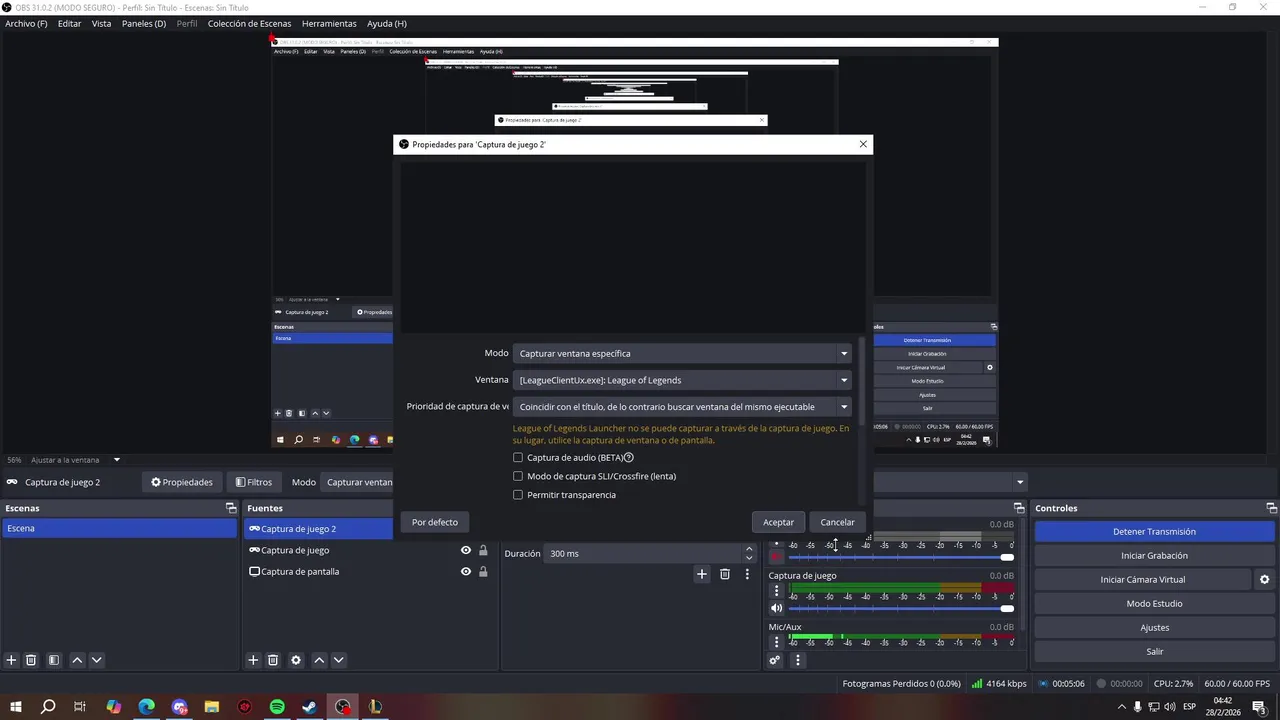
Task: Open the Ventana dropdown showing League of Legends
Action: tap(682, 380)
